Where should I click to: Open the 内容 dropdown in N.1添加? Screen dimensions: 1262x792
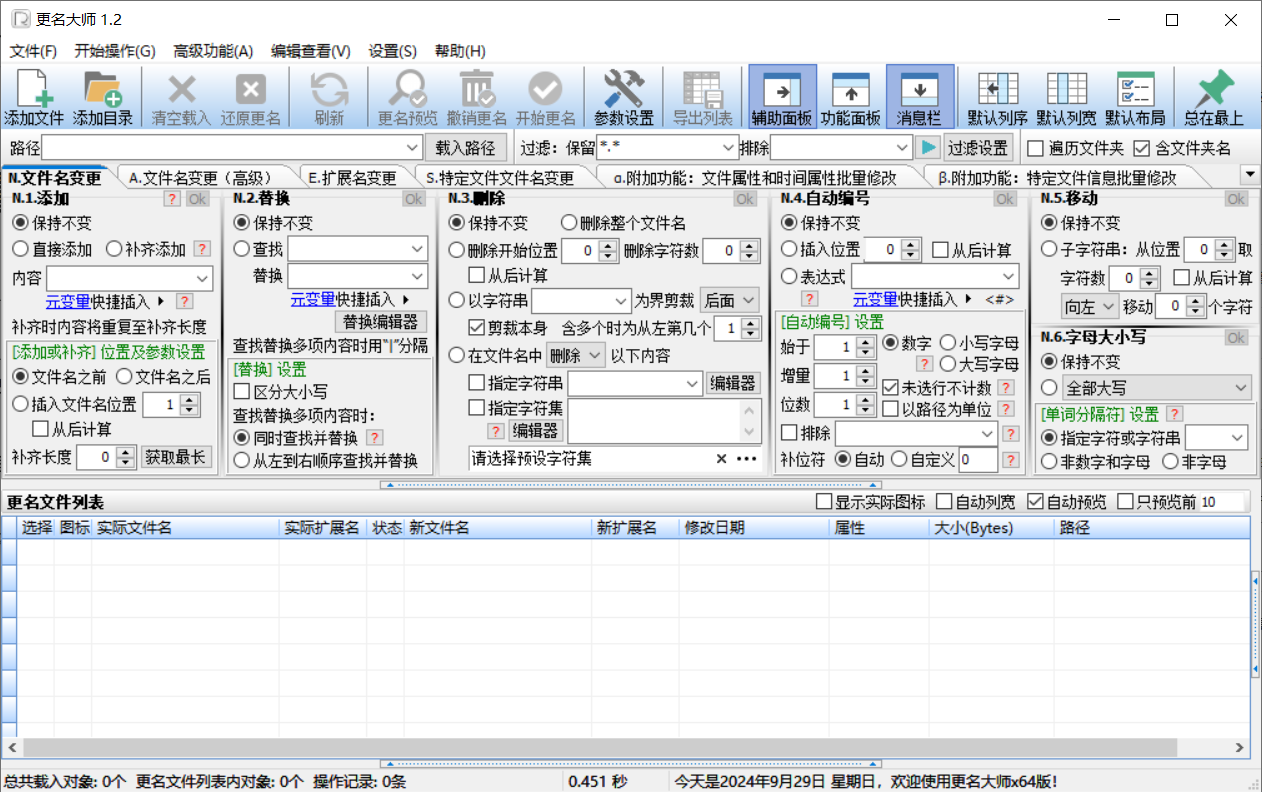(203, 278)
